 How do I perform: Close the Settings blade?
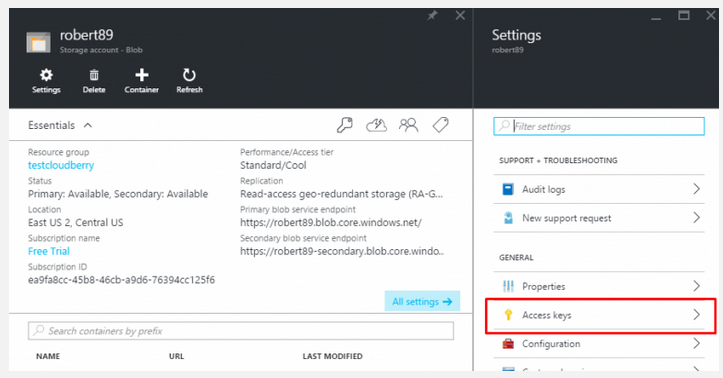[x=711, y=15]
